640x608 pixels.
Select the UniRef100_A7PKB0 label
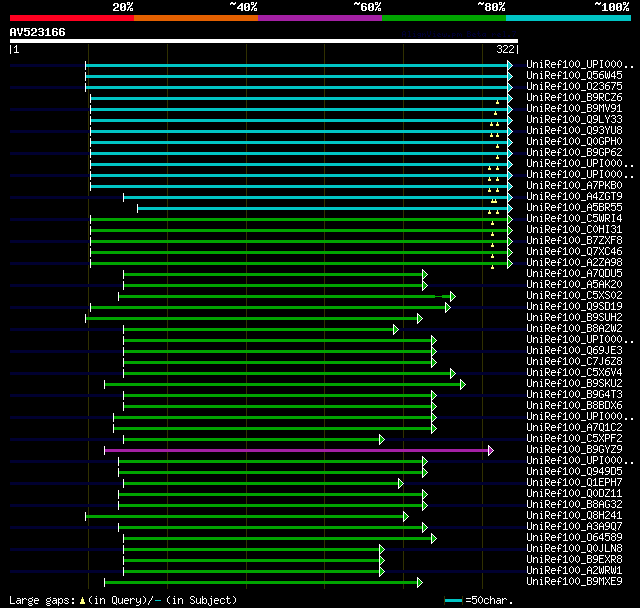[x=574, y=186]
